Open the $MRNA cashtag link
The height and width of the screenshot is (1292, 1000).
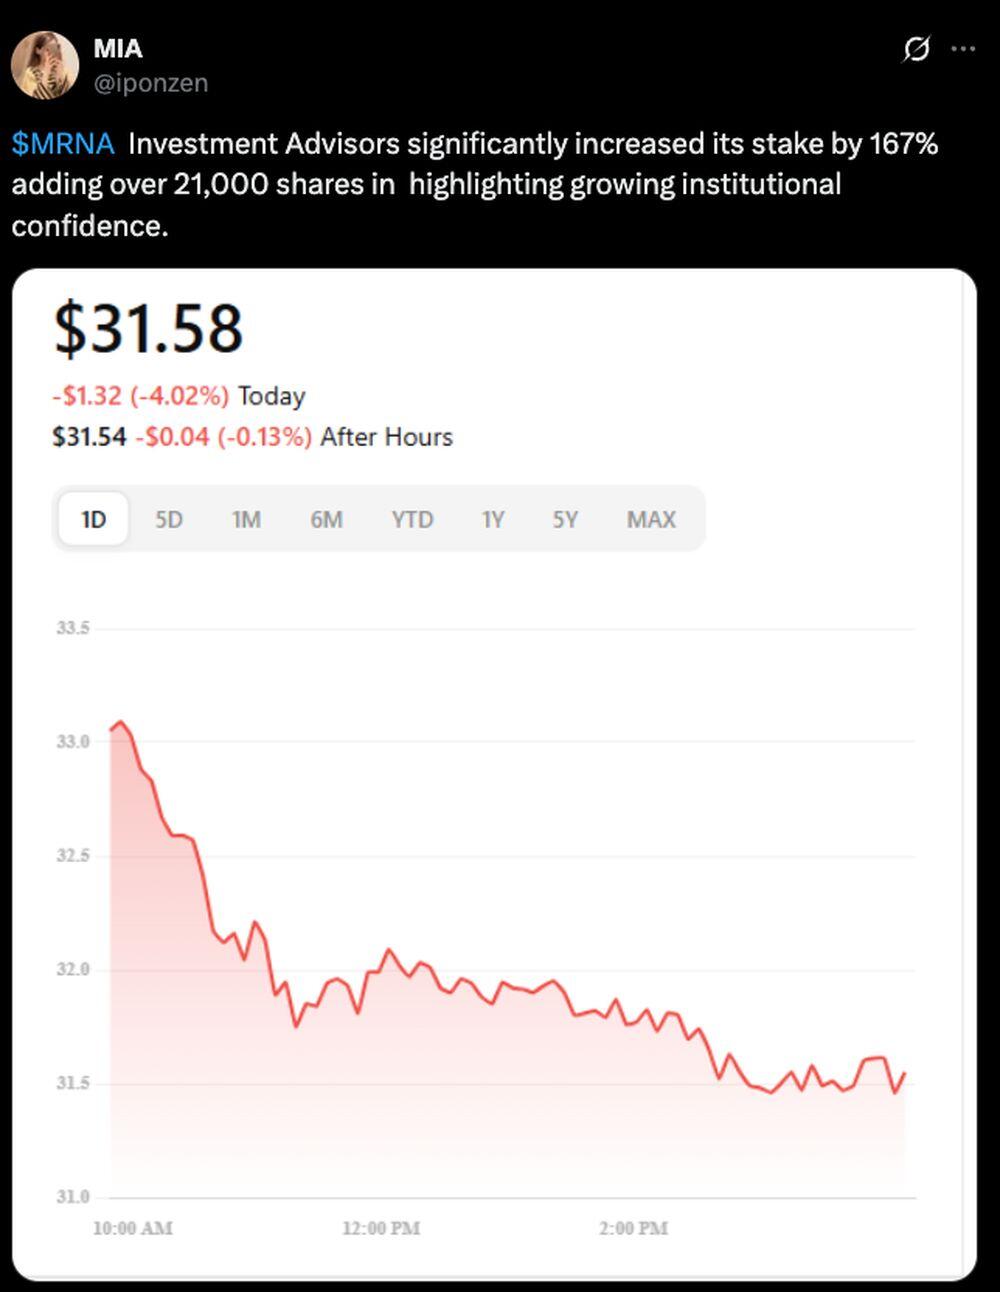pos(63,144)
